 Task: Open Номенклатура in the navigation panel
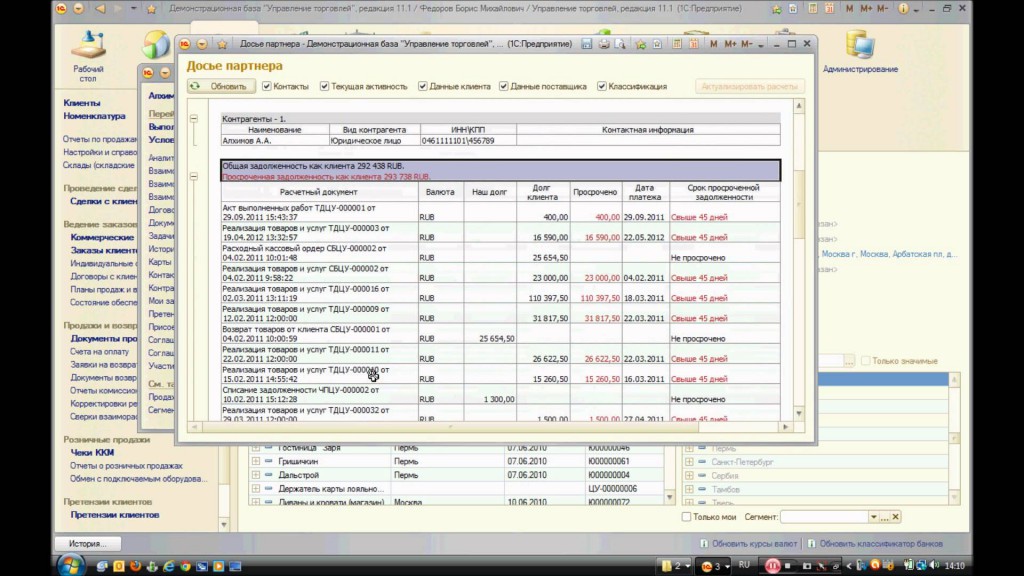pos(94,116)
